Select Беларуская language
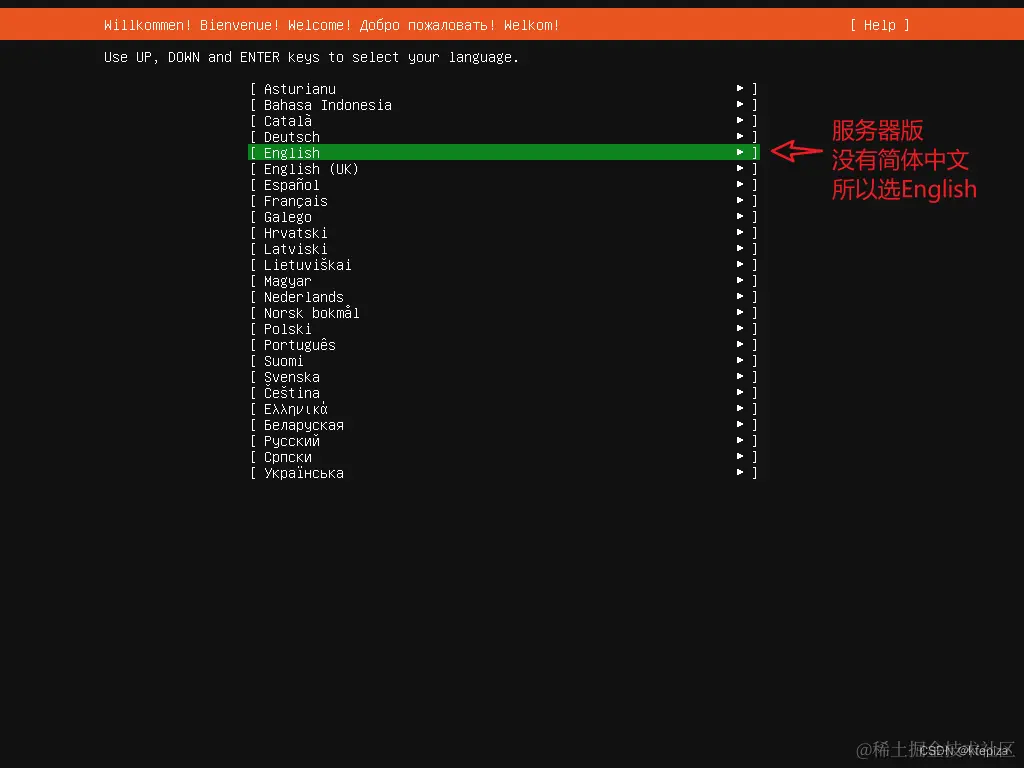This screenshot has height=768, width=1024. coord(504,424)
